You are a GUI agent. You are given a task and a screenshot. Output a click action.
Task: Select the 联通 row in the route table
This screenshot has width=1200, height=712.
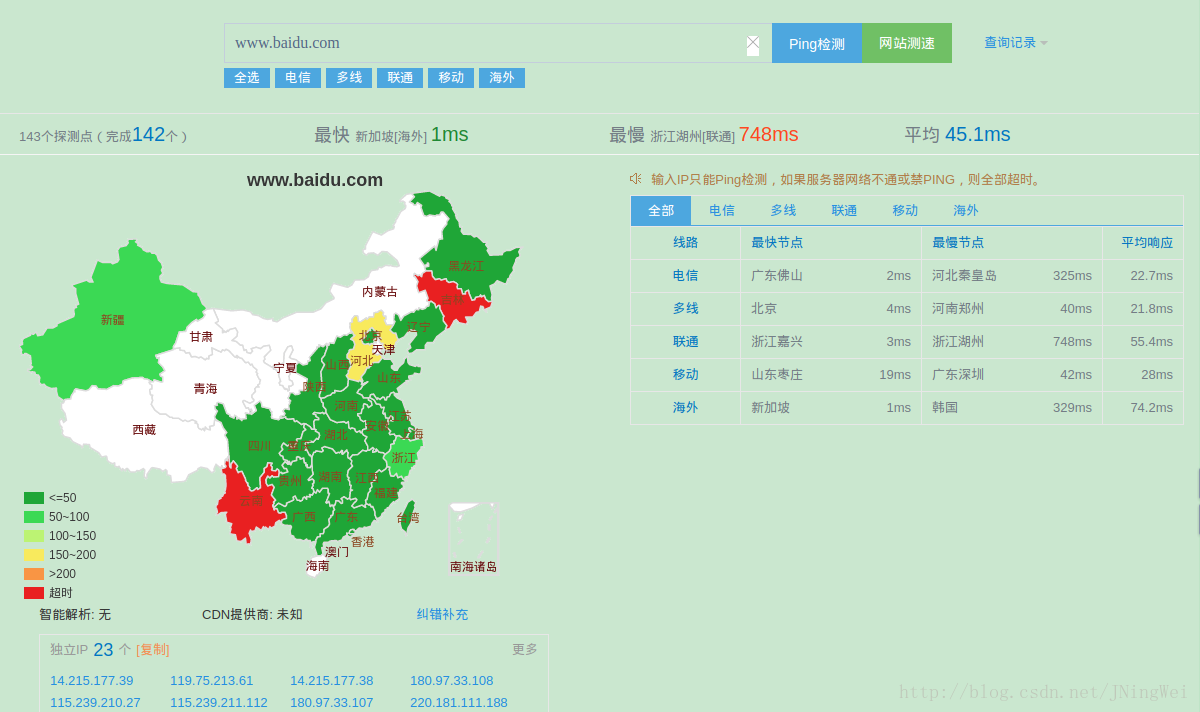pos(907,342)
